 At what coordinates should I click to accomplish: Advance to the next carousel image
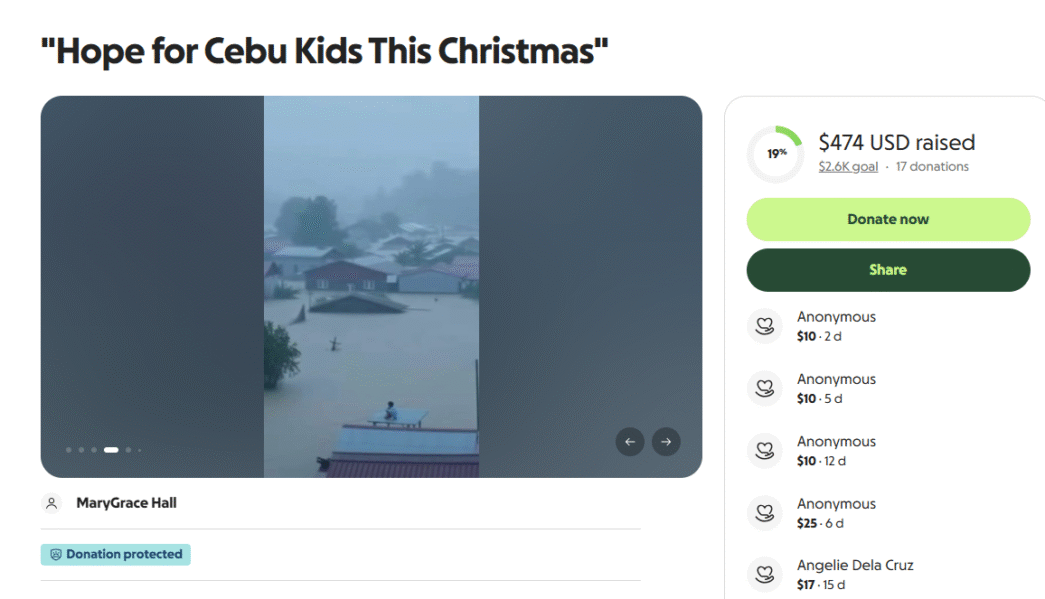tap(666, 441)
